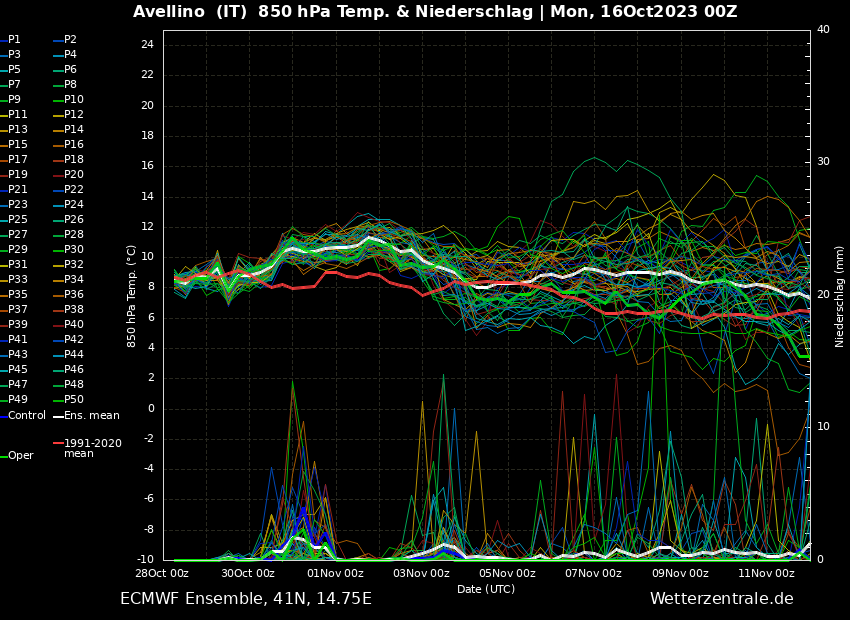Click the P38 legend label
This screenshot has width=850, height=620.
coord(74,310)
